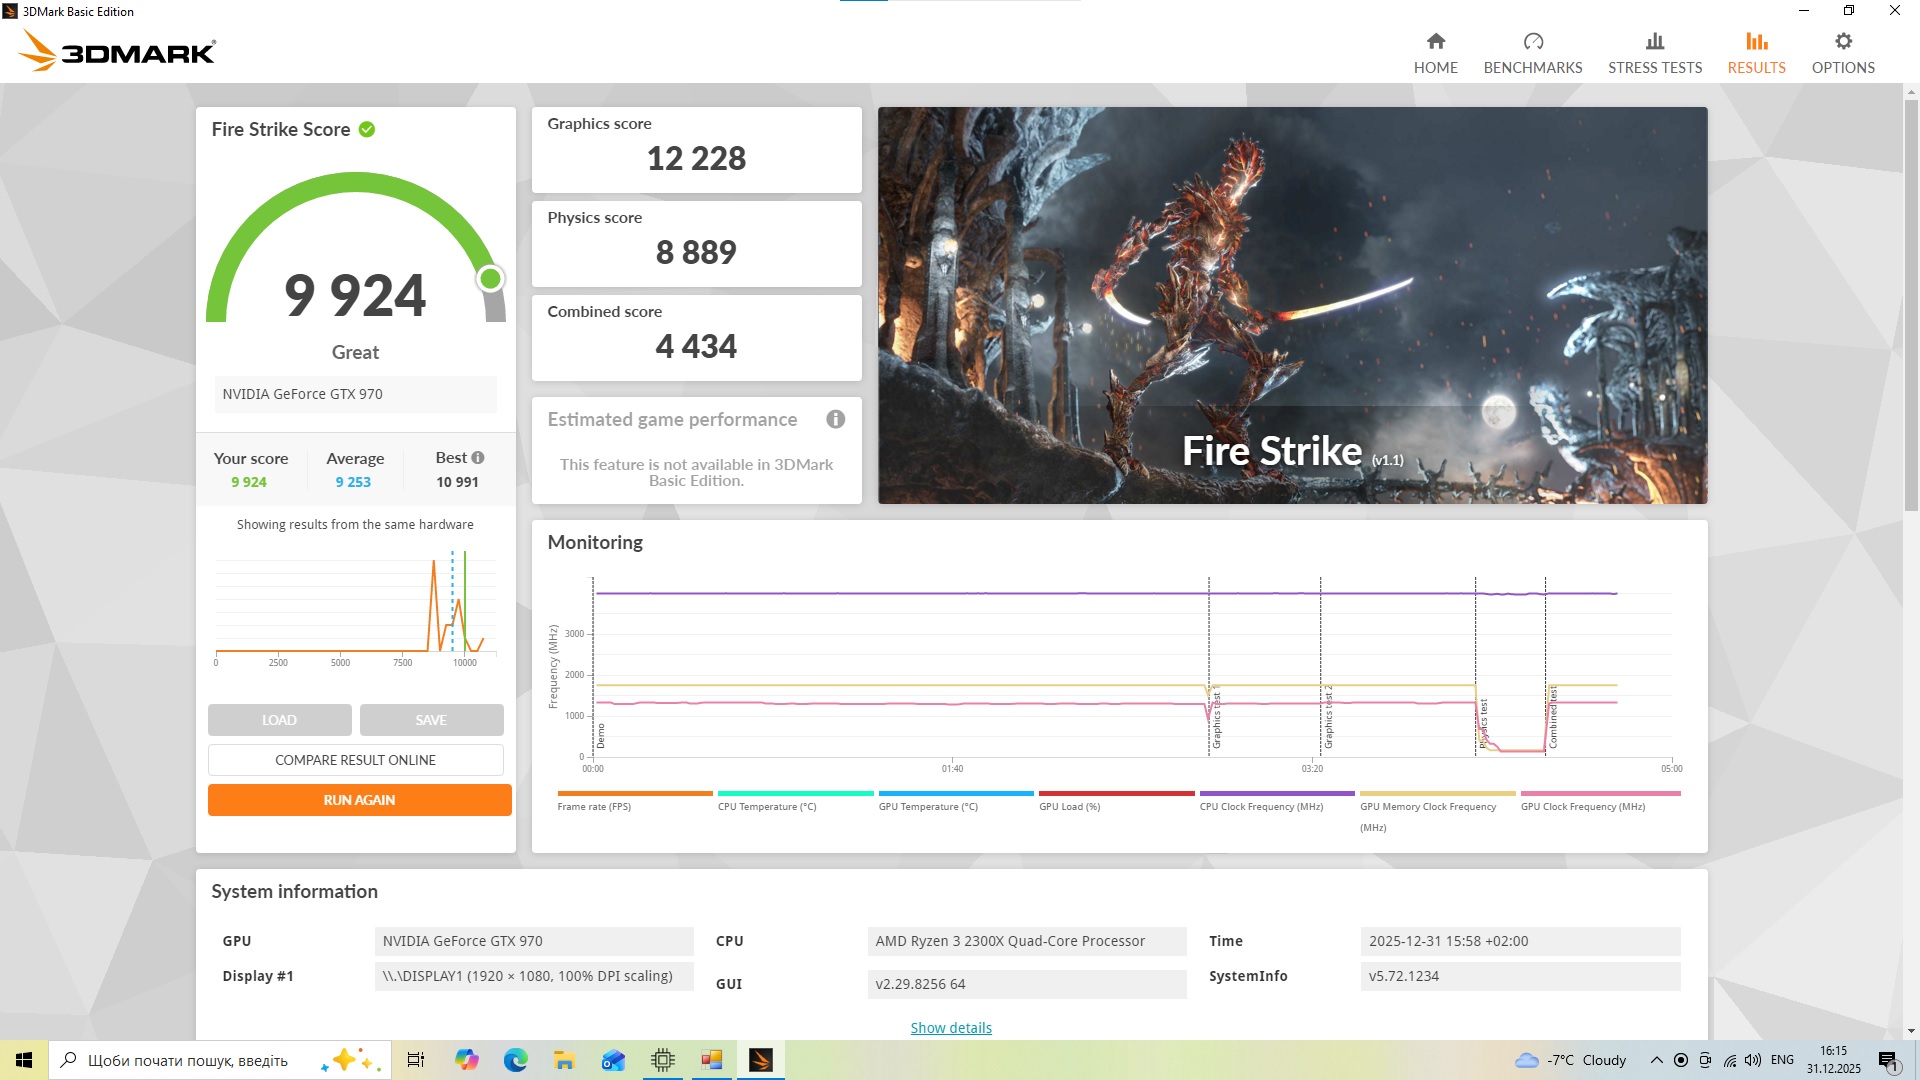Image resolution: width=1920 pixels, height=1080 pixels.
Task: Click Compare Result Online button
Action: click(355, 760)
